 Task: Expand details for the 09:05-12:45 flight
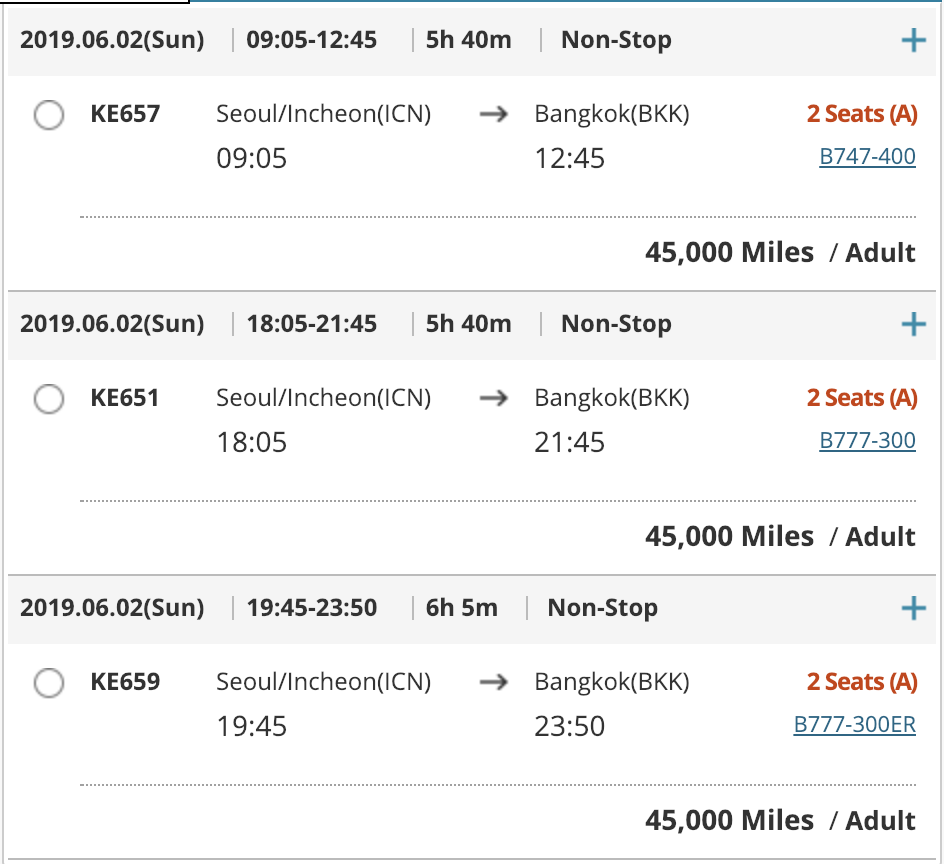pos(913,40)
